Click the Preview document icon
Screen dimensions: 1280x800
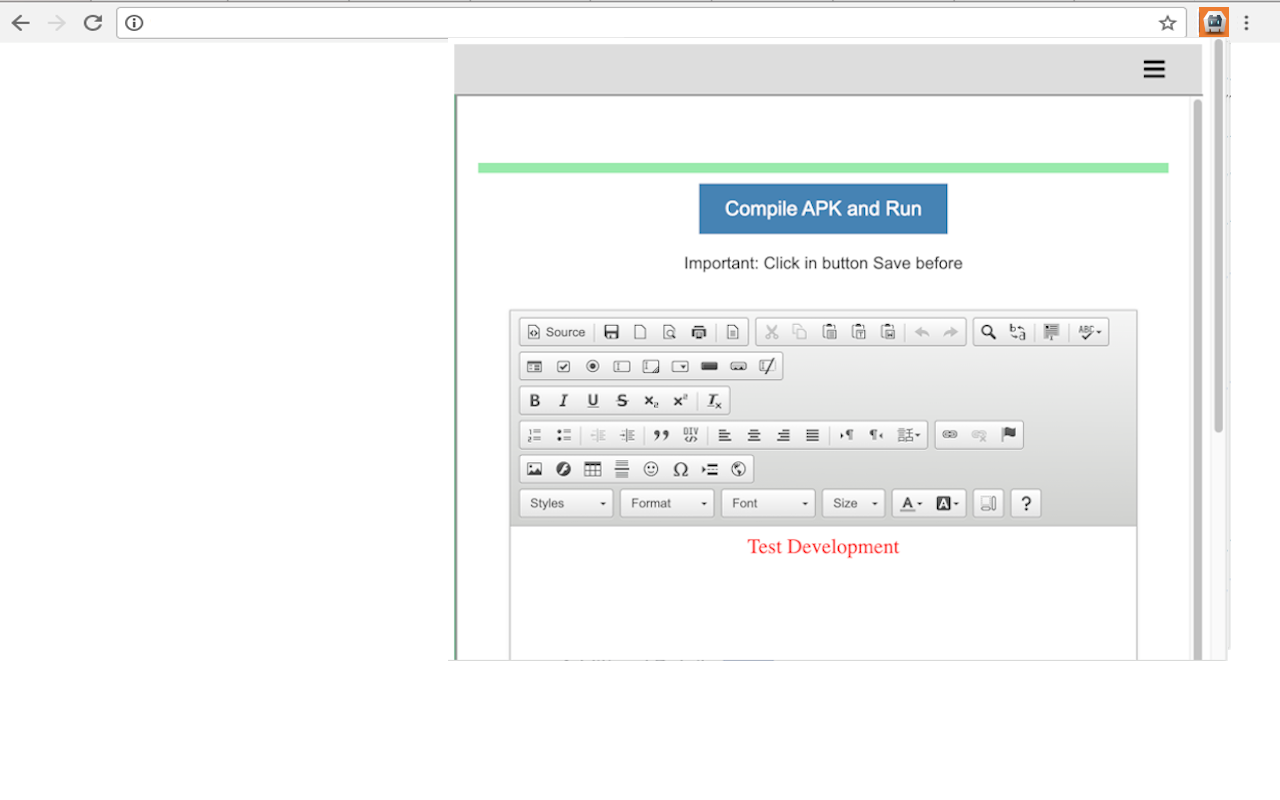[670, 332]
